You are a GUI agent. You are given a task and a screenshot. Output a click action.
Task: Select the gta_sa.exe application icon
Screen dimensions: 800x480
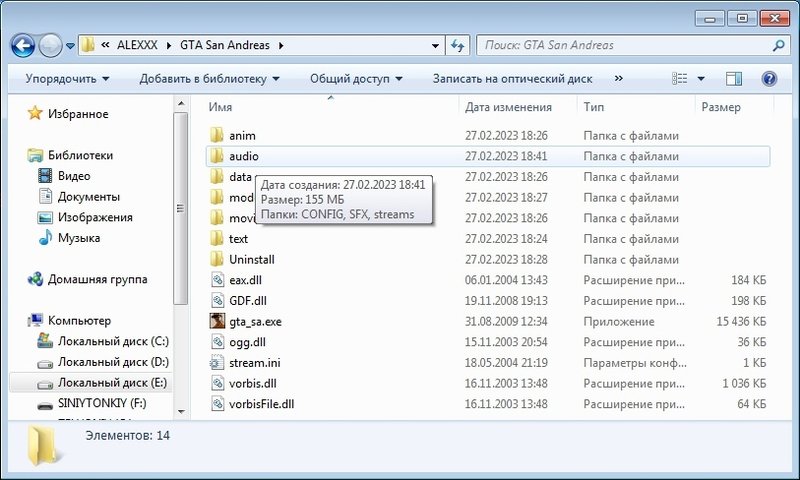(x=217, y=321)
